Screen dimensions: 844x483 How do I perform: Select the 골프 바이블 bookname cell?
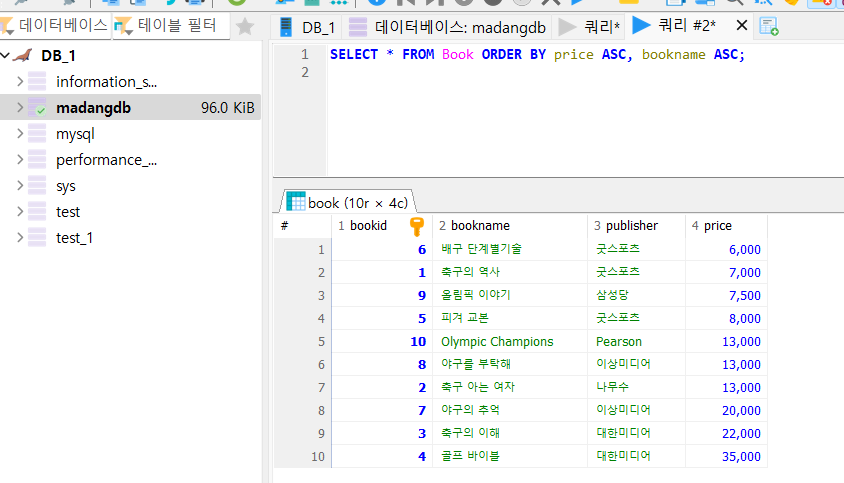(x=510, y=456)
